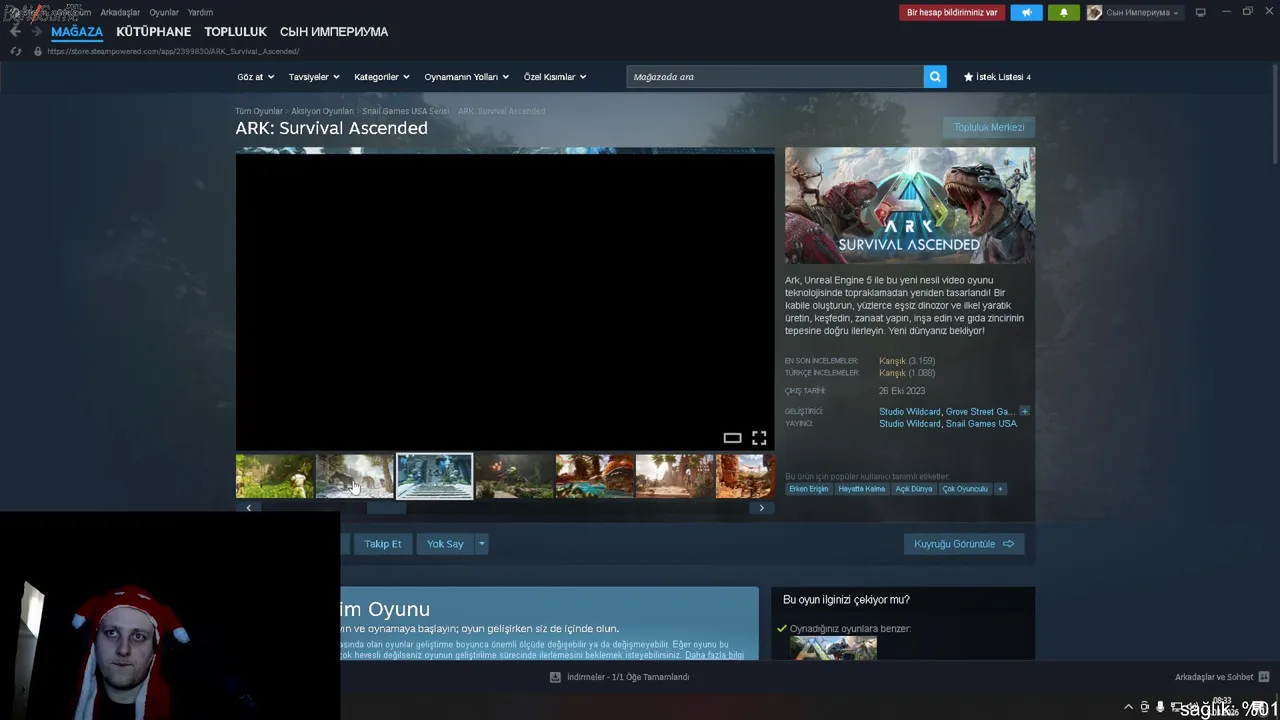Expand the Oynamanın Yolları menu
Screen dimensions: 1280x720
click(466, 77)
